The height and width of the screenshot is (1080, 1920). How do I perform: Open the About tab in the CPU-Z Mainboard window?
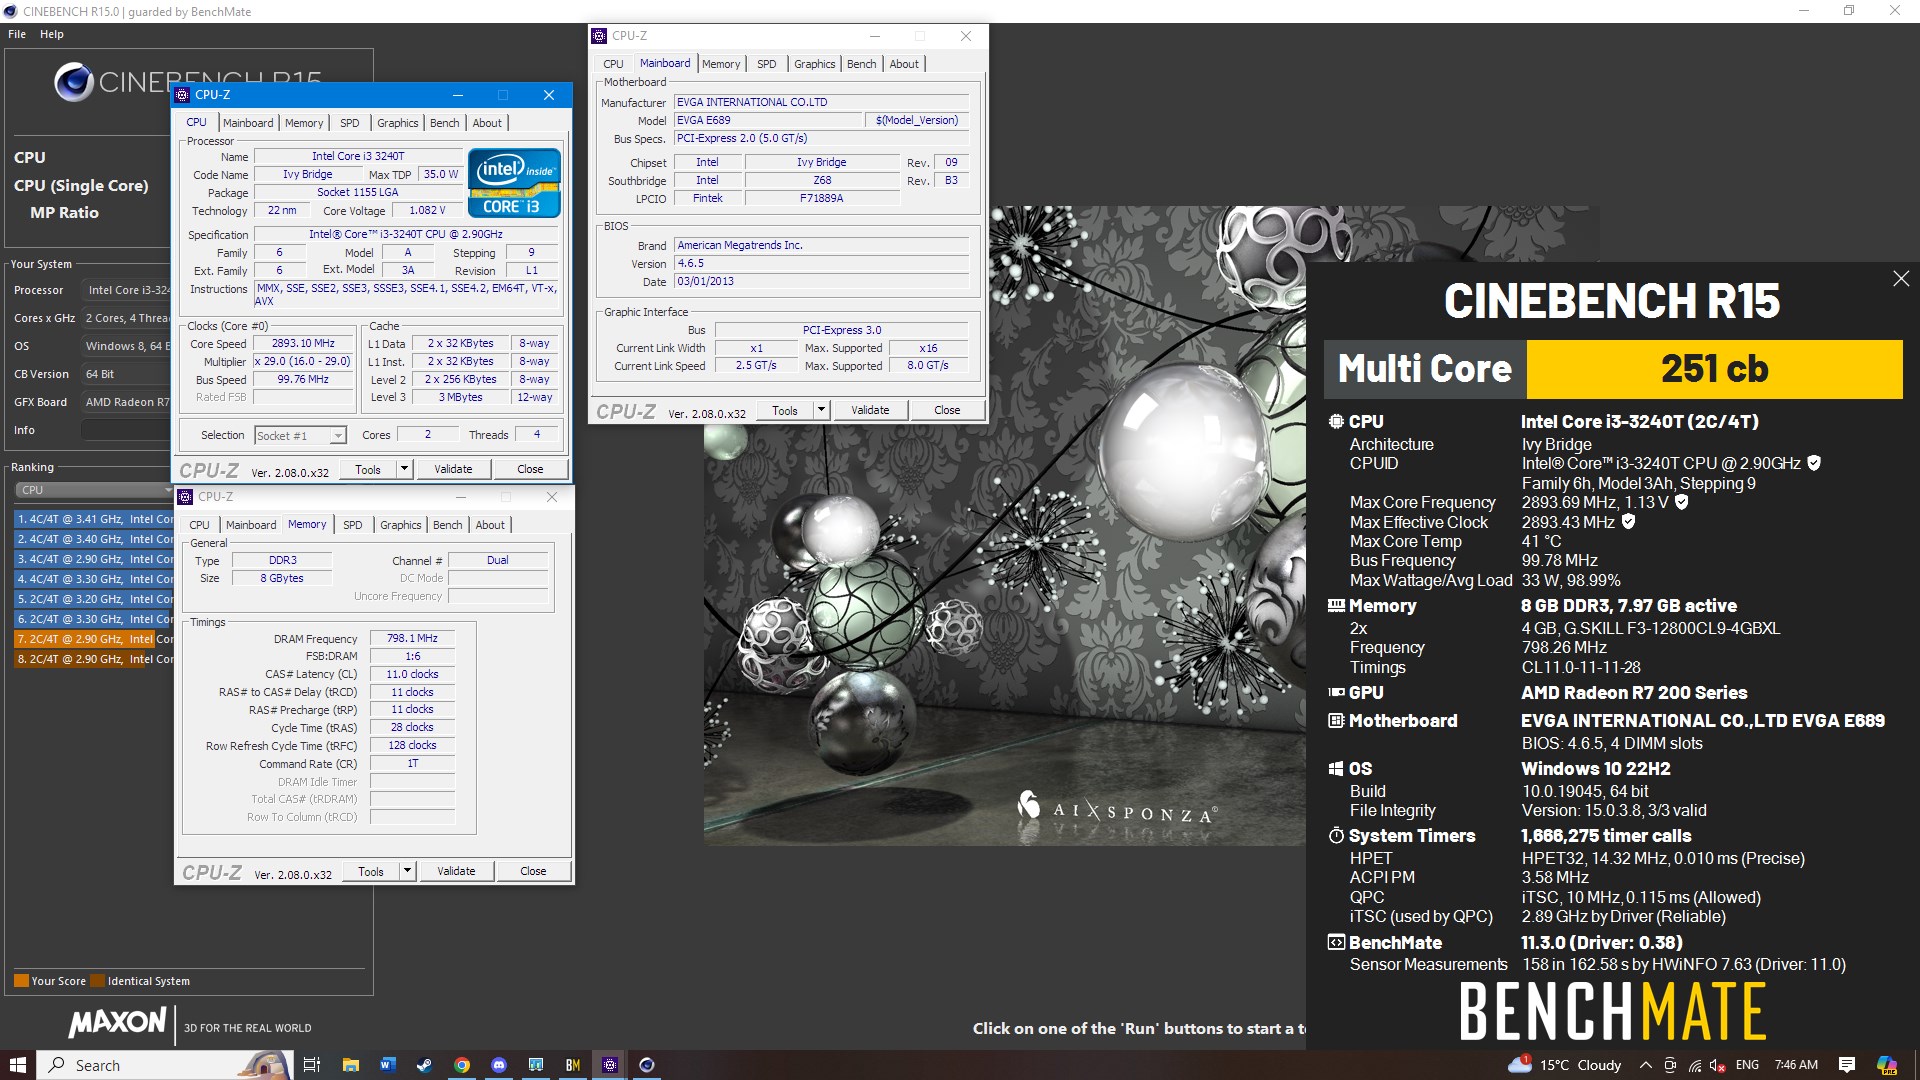click(x=904, y=64)
